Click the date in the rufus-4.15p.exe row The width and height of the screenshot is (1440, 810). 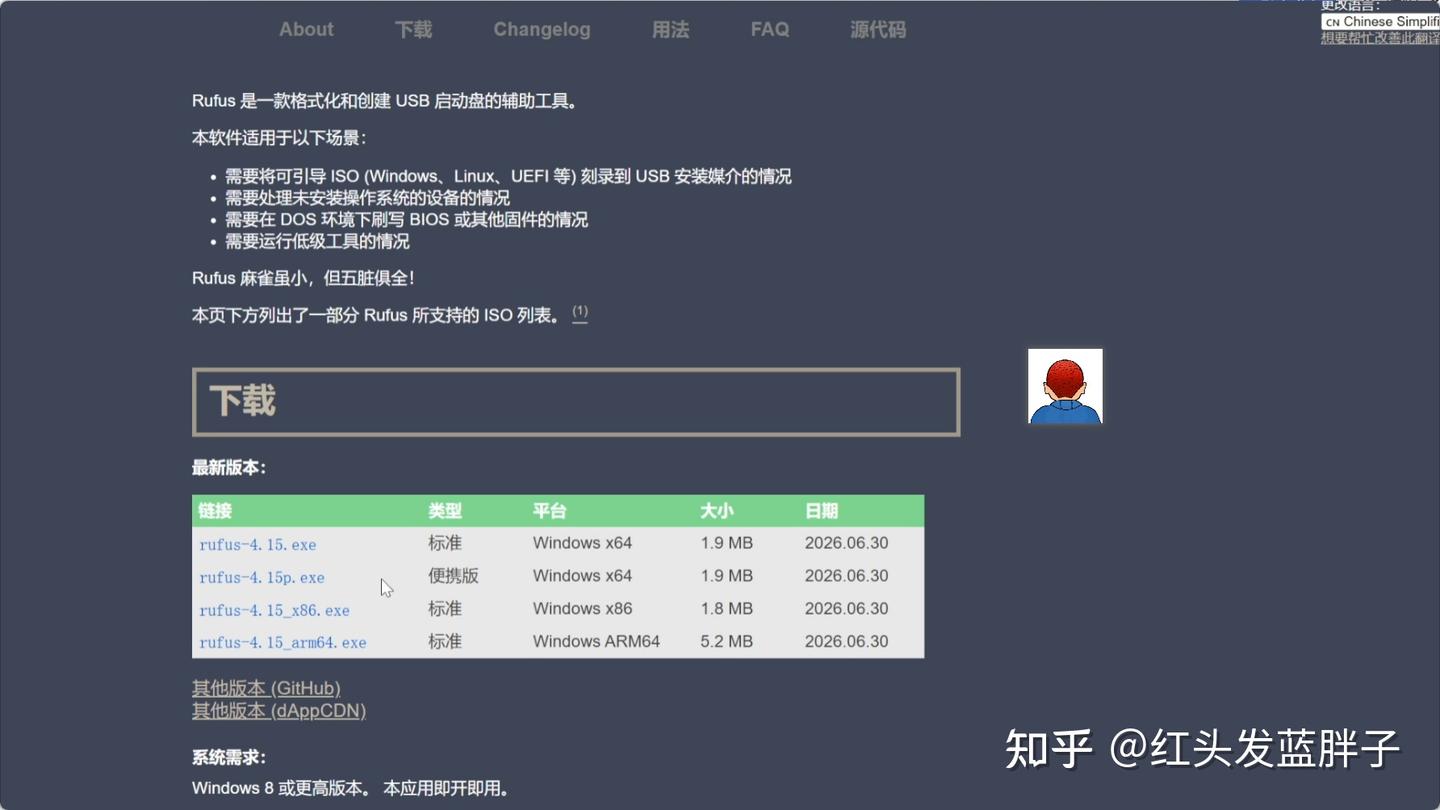click(847, 576)
